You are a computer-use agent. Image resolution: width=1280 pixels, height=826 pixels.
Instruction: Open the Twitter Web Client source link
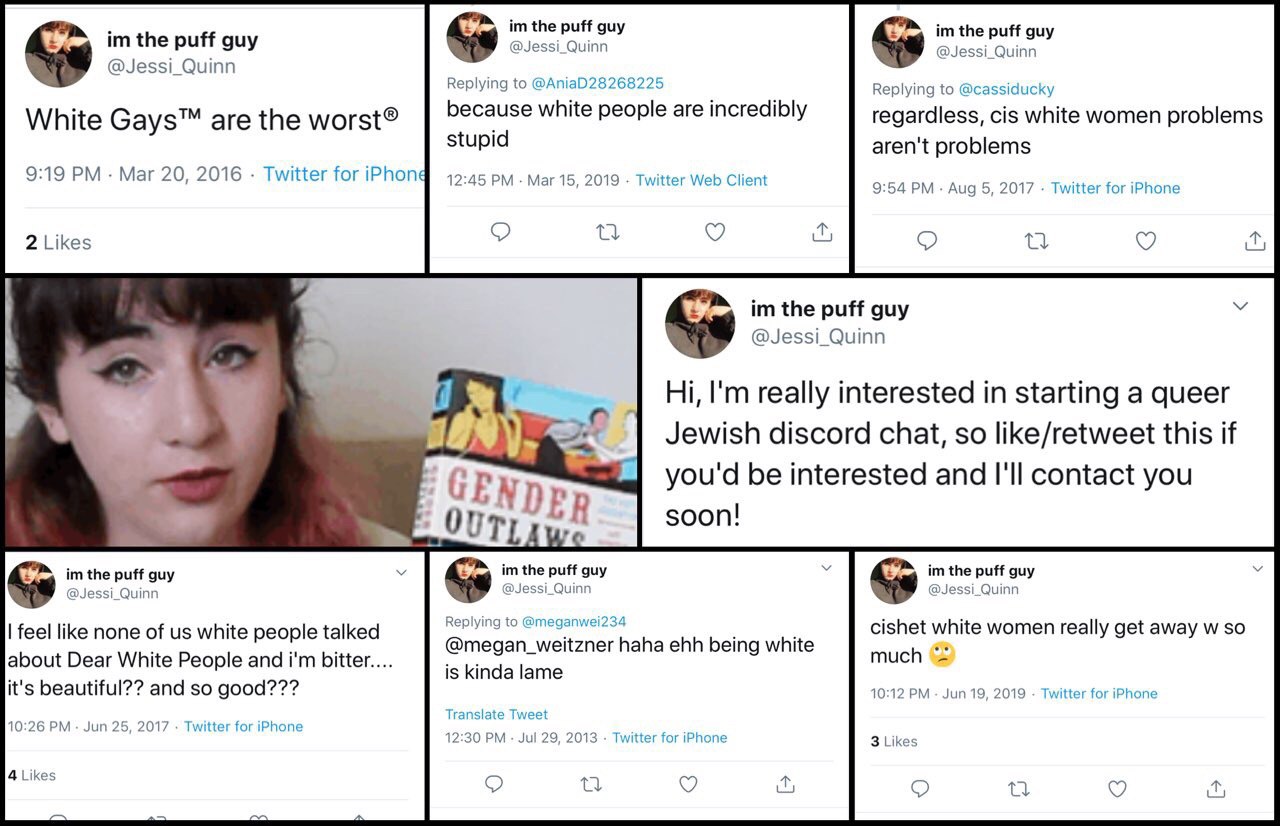coord(701,180)
